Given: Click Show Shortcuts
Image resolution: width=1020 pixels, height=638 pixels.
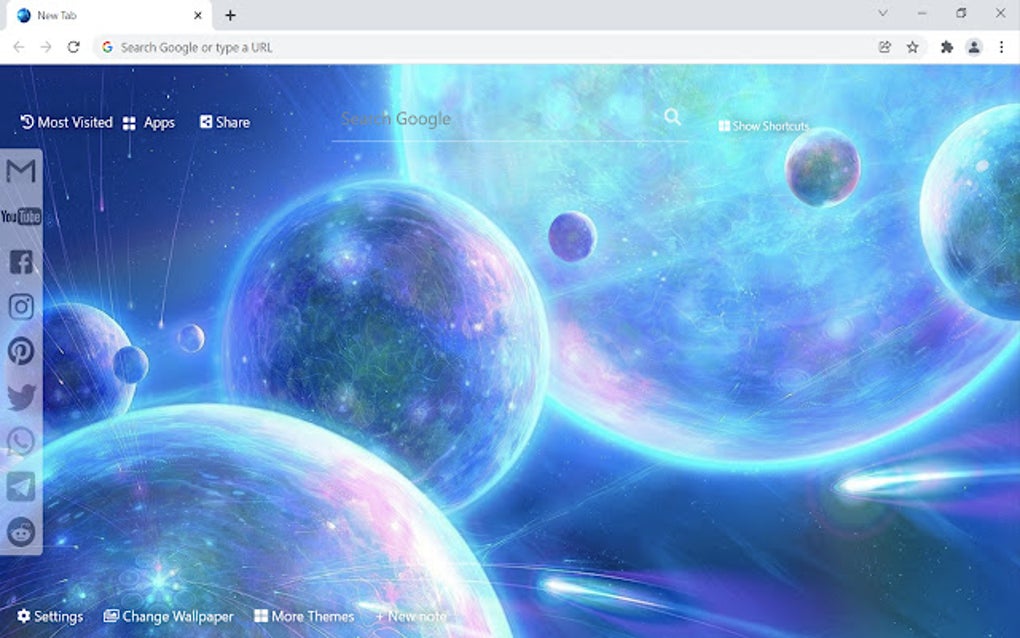Looking at the screenshot, I should tap(764, 126).
